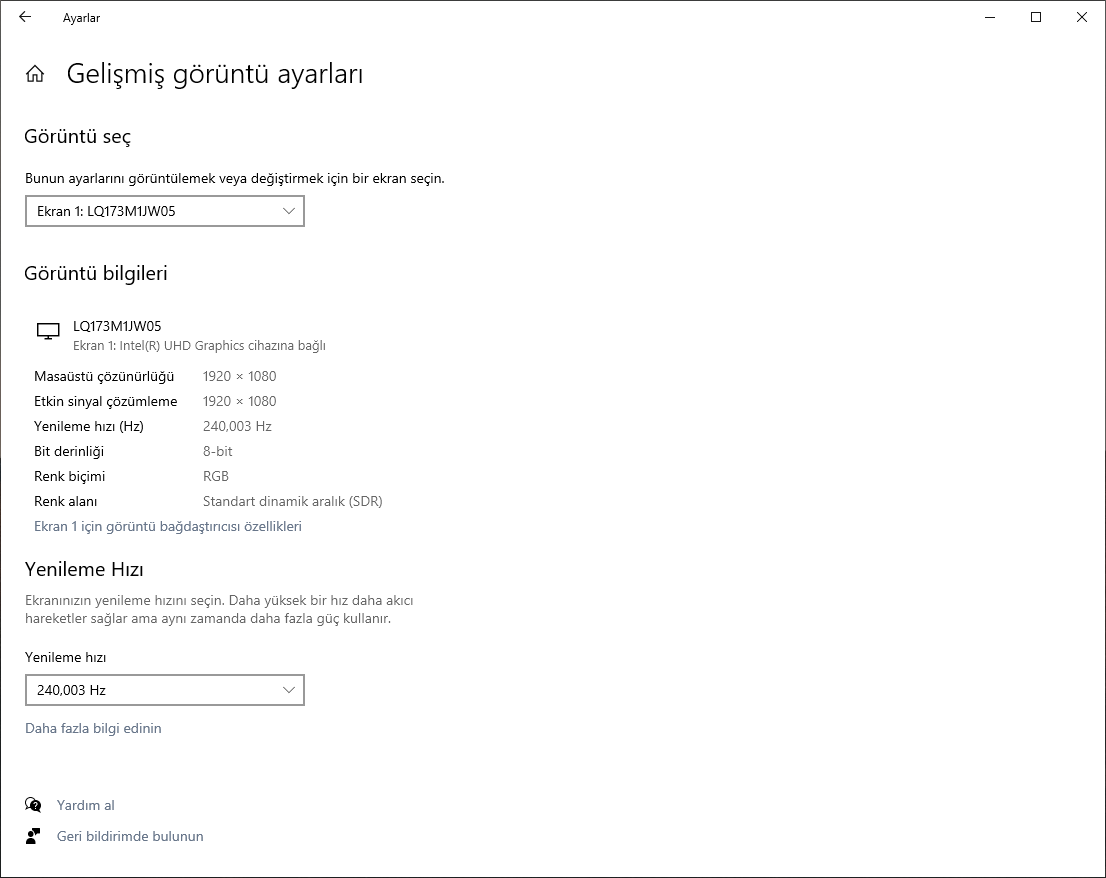Image resolution: width=1106 pixels, height=878 pixels.
Task: Click the monitor icon beside LQ173M1JW05
Action: 48,332
